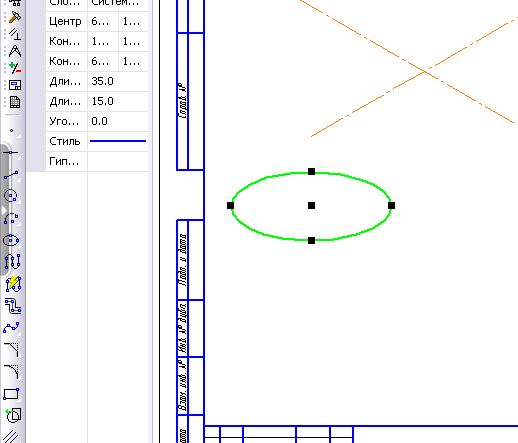This screenshot has height=443, width=518.
Task: Select the Bezier curve tool
Action: click(x=12, y=328)
